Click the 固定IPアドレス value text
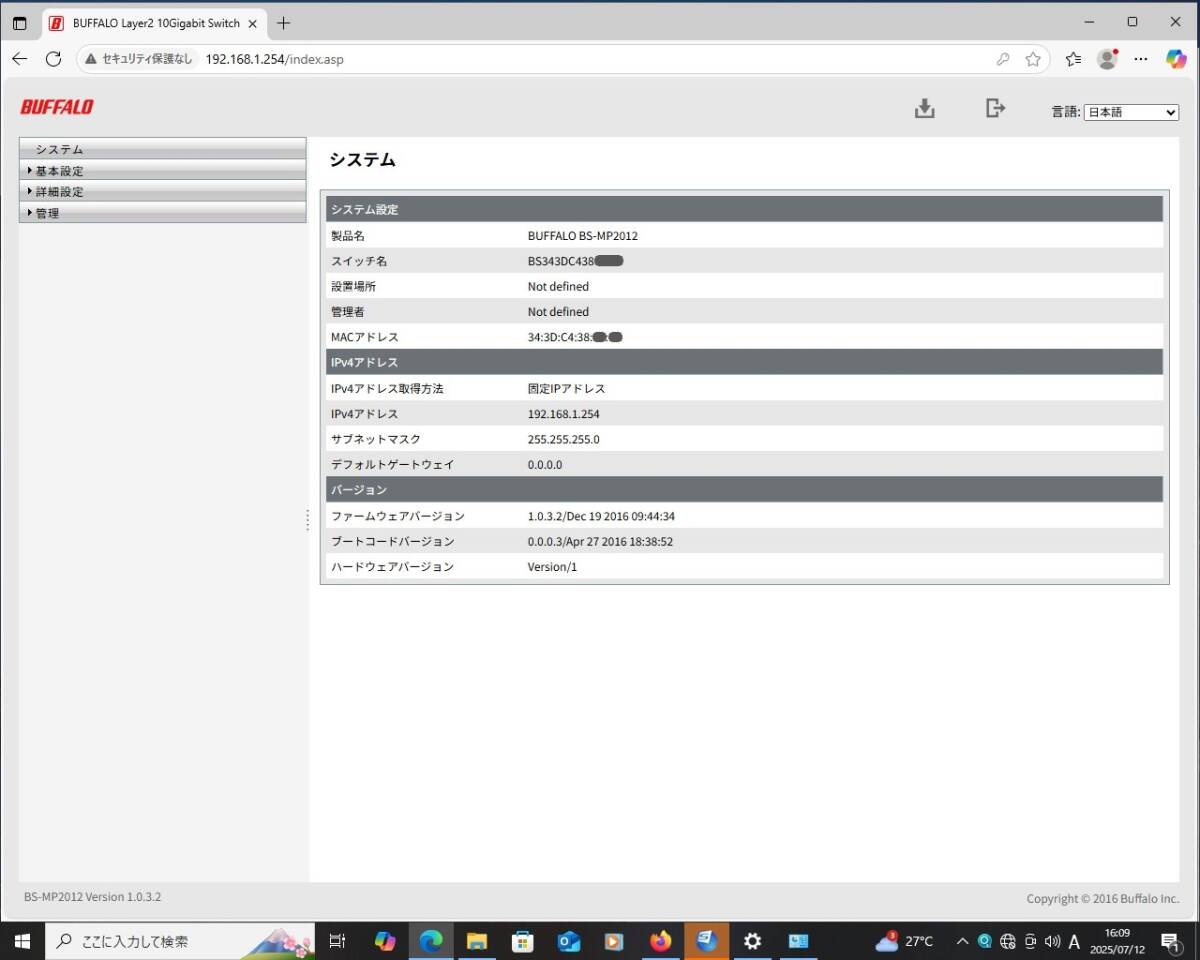This screenshot has width=1200, height=960. 567,388
